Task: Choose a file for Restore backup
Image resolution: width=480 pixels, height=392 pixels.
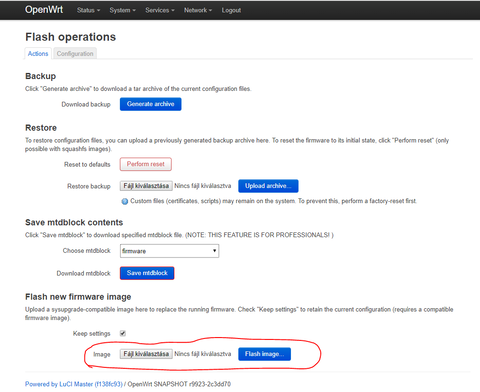Action: coord(146,186)
